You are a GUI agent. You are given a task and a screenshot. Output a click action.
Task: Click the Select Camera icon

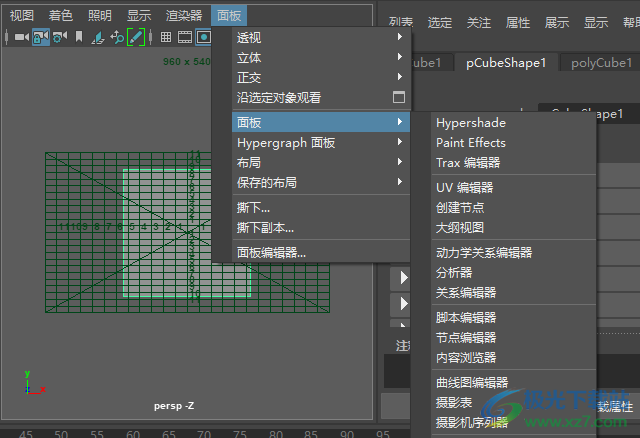[x=22, y=37]
